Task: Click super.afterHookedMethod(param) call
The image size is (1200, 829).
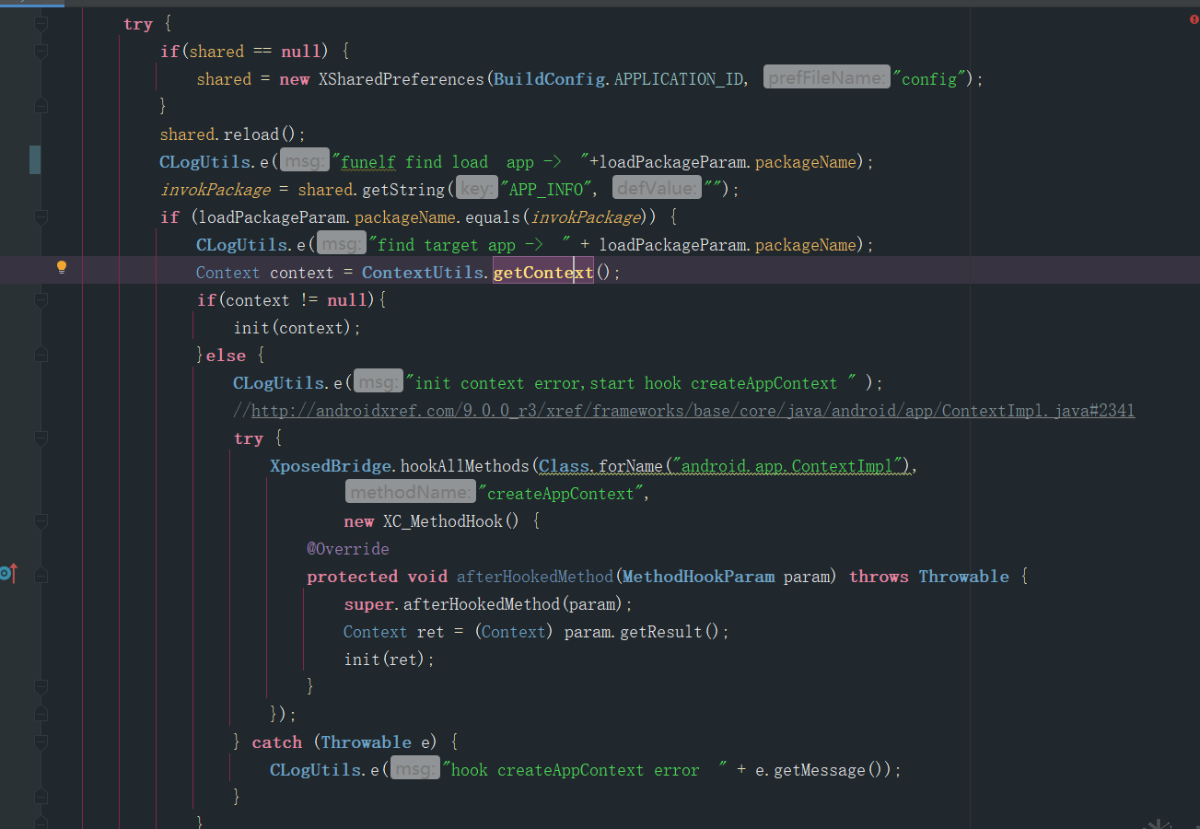Action: pos(488,604)
